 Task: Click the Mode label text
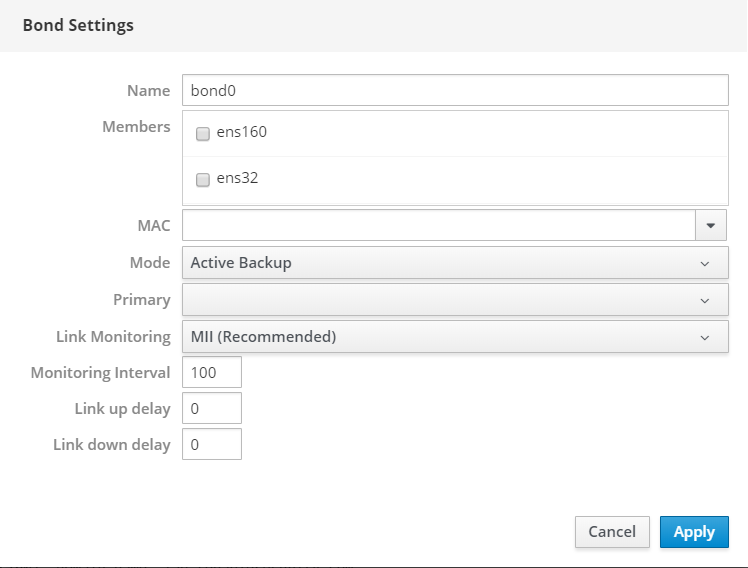[150, 263]
